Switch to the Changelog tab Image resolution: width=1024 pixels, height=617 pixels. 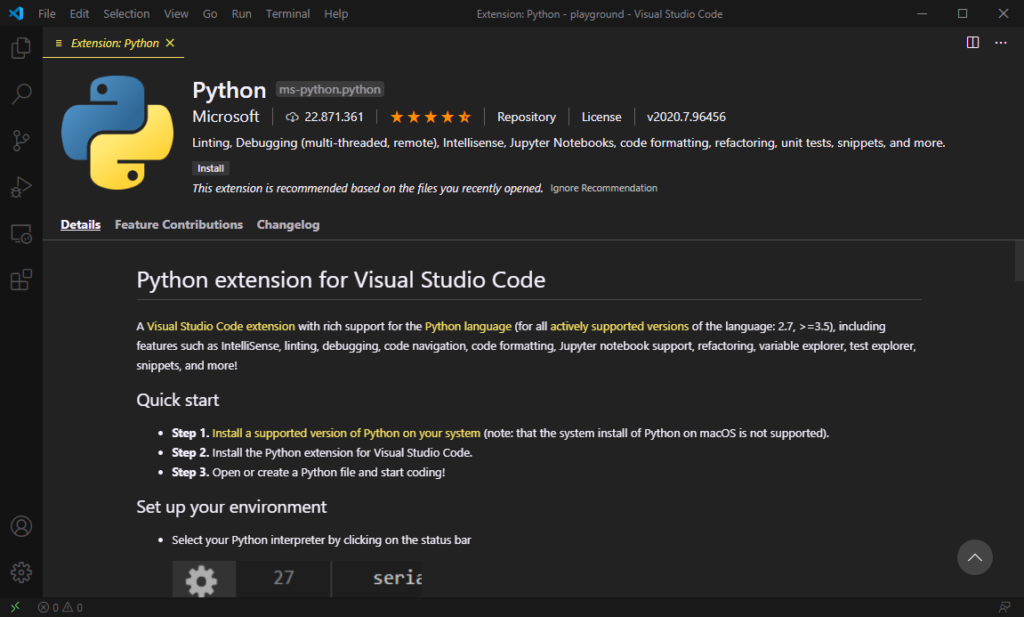click(288, 224)
